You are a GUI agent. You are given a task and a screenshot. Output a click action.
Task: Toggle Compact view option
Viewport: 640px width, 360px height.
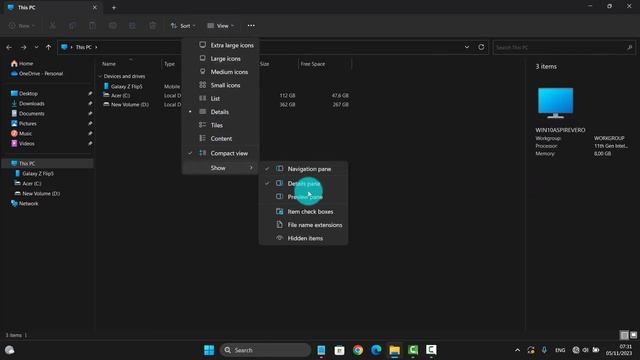(x=221, y=153)
